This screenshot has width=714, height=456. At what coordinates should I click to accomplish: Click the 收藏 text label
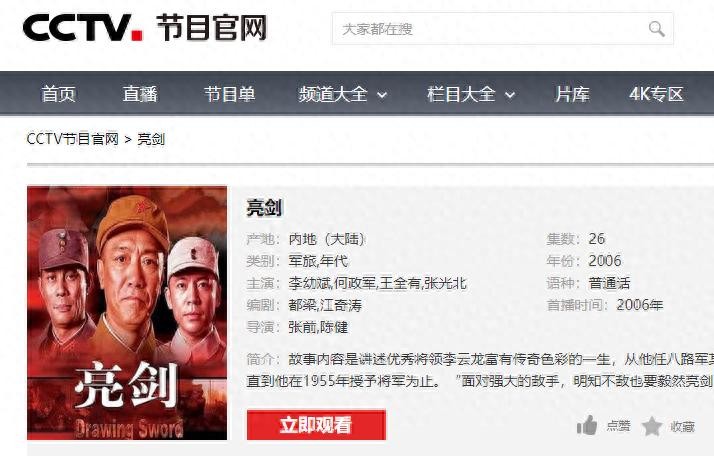(x=683, y=427)
